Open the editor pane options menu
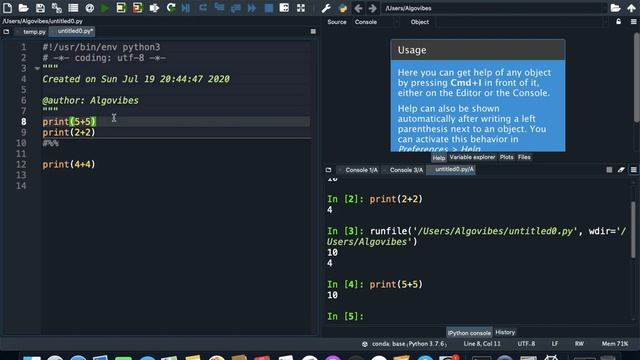The width and height of the screenshot is (640, 360). 313,31
